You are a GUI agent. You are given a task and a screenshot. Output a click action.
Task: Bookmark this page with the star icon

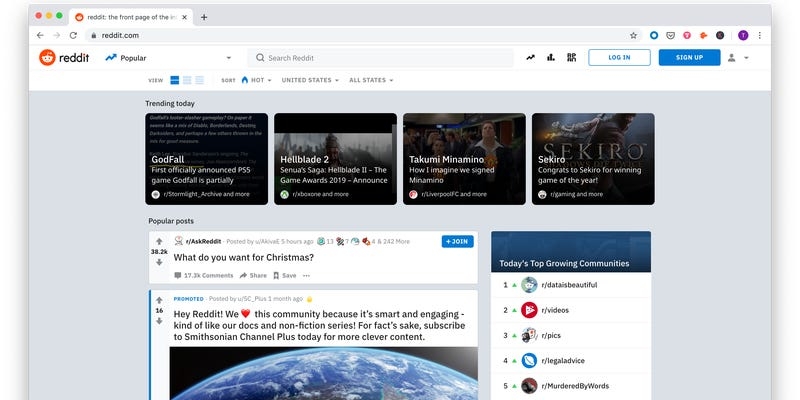tap(633, 35)
